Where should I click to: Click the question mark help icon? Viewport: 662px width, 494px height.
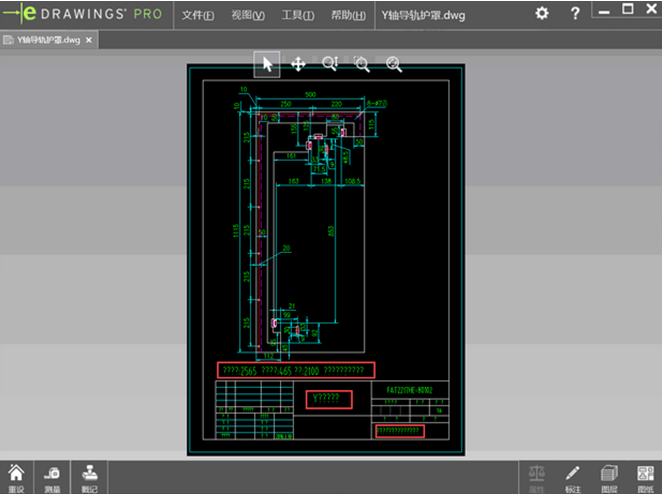[575, 14]
